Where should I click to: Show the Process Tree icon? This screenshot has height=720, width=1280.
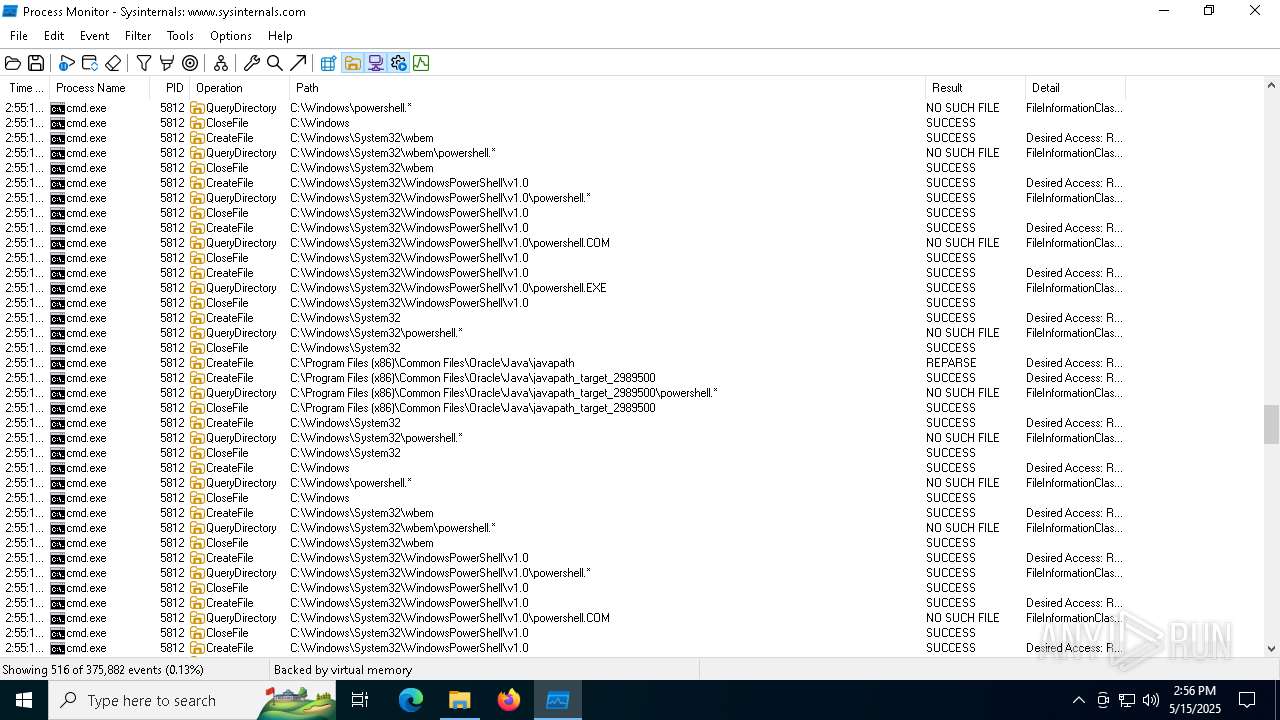[221, 63]
